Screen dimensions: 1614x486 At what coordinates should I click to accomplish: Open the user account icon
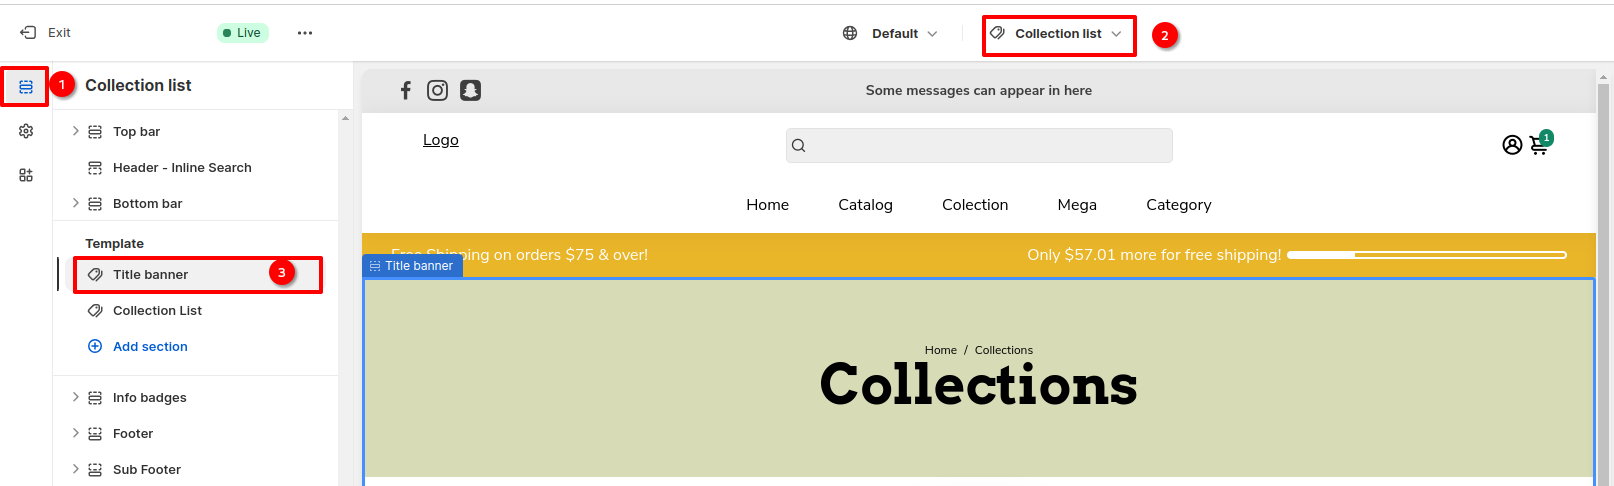pos(1512,145)
